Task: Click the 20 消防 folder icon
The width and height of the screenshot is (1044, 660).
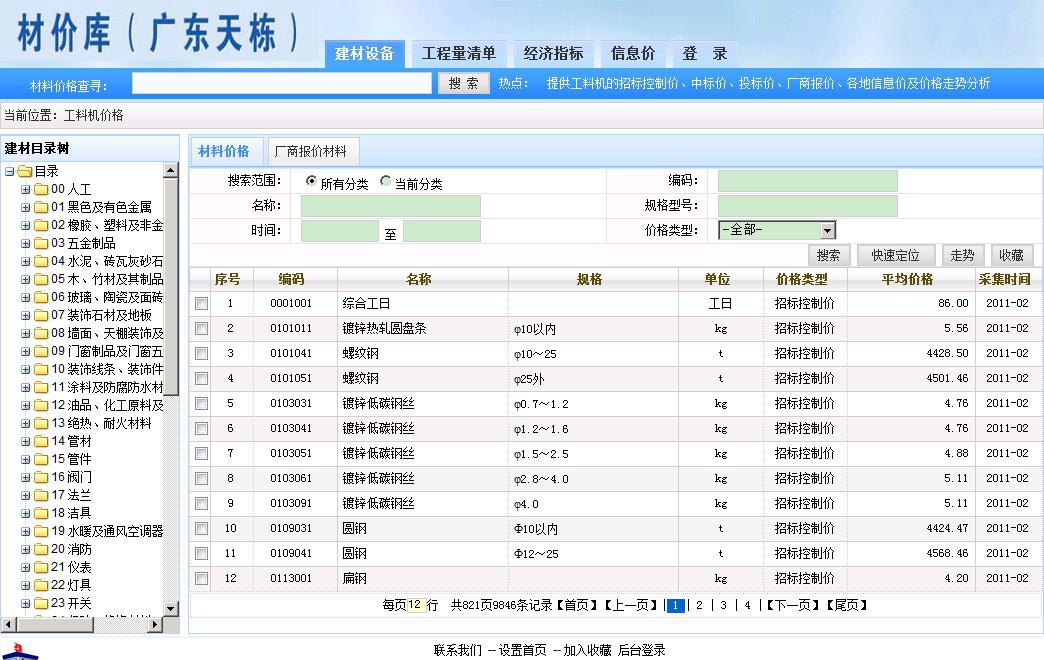Action: coord(41,549)
